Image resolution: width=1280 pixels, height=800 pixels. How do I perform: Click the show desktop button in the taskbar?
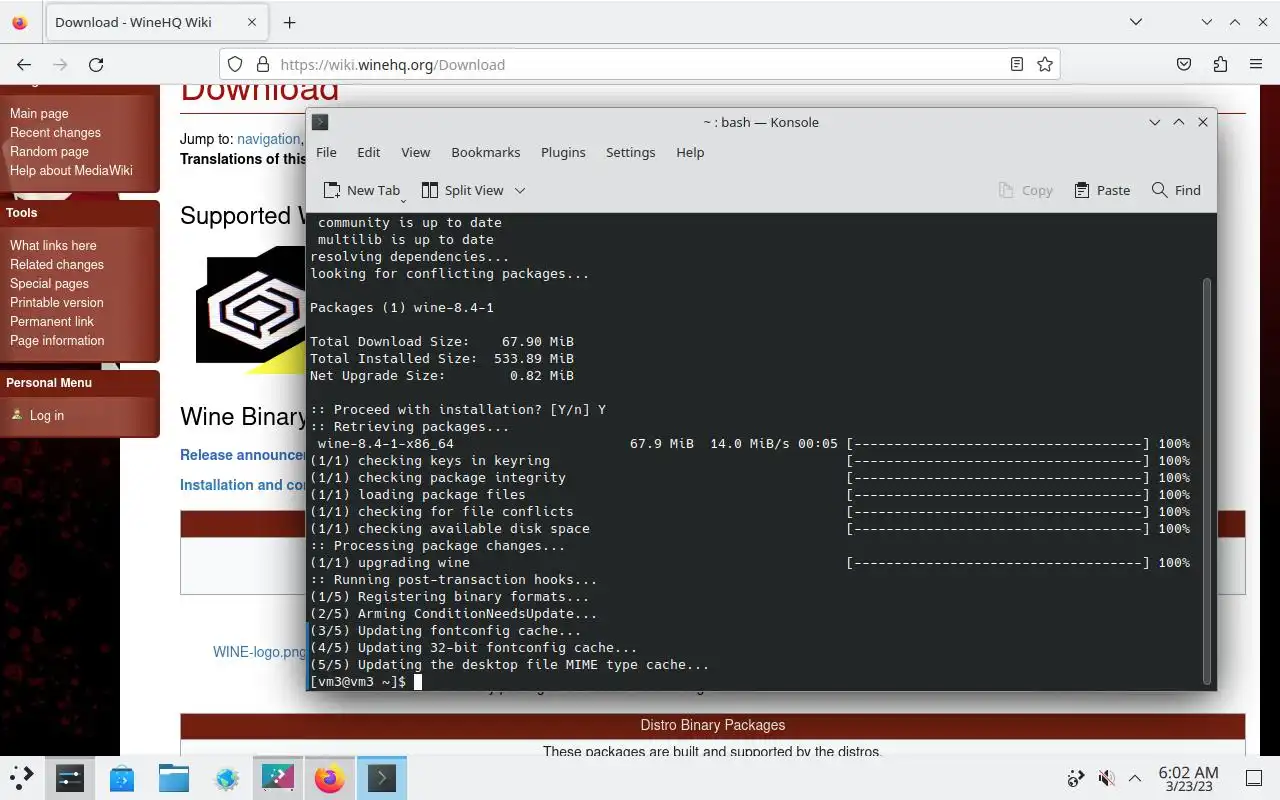[x=1254, y=778]
